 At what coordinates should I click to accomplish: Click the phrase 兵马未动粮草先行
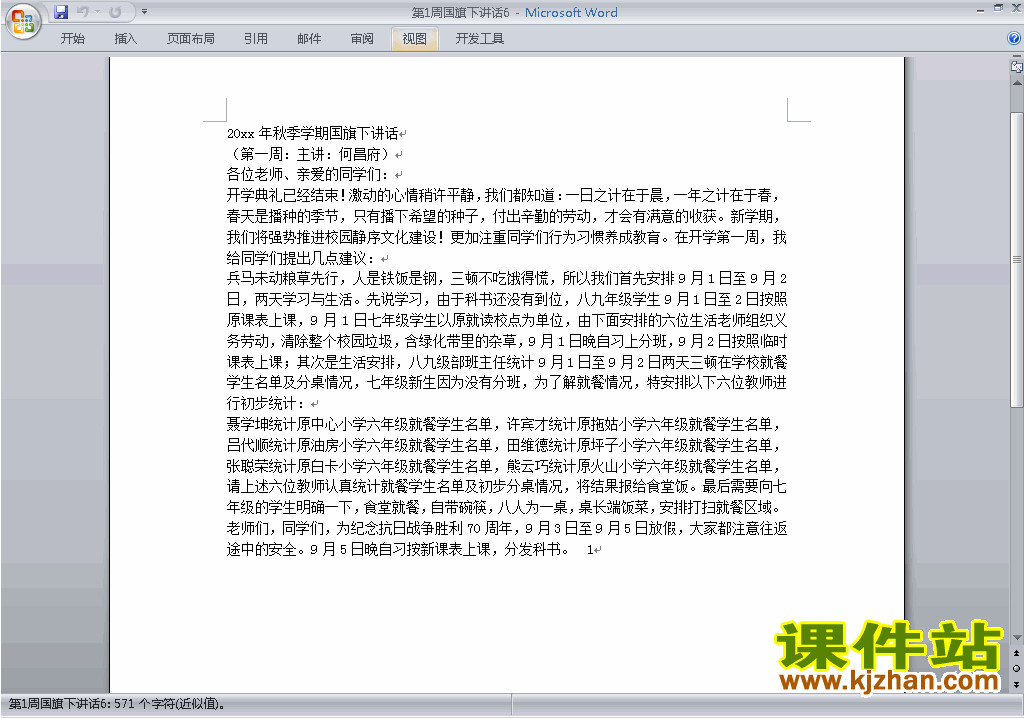(282, 278)
